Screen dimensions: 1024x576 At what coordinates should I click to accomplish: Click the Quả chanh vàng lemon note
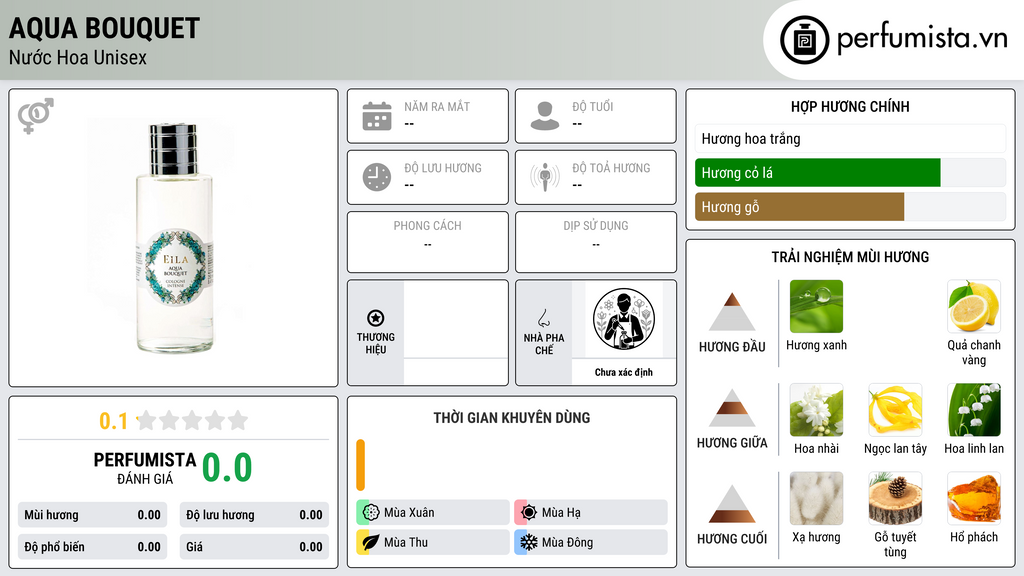point(974,306)
